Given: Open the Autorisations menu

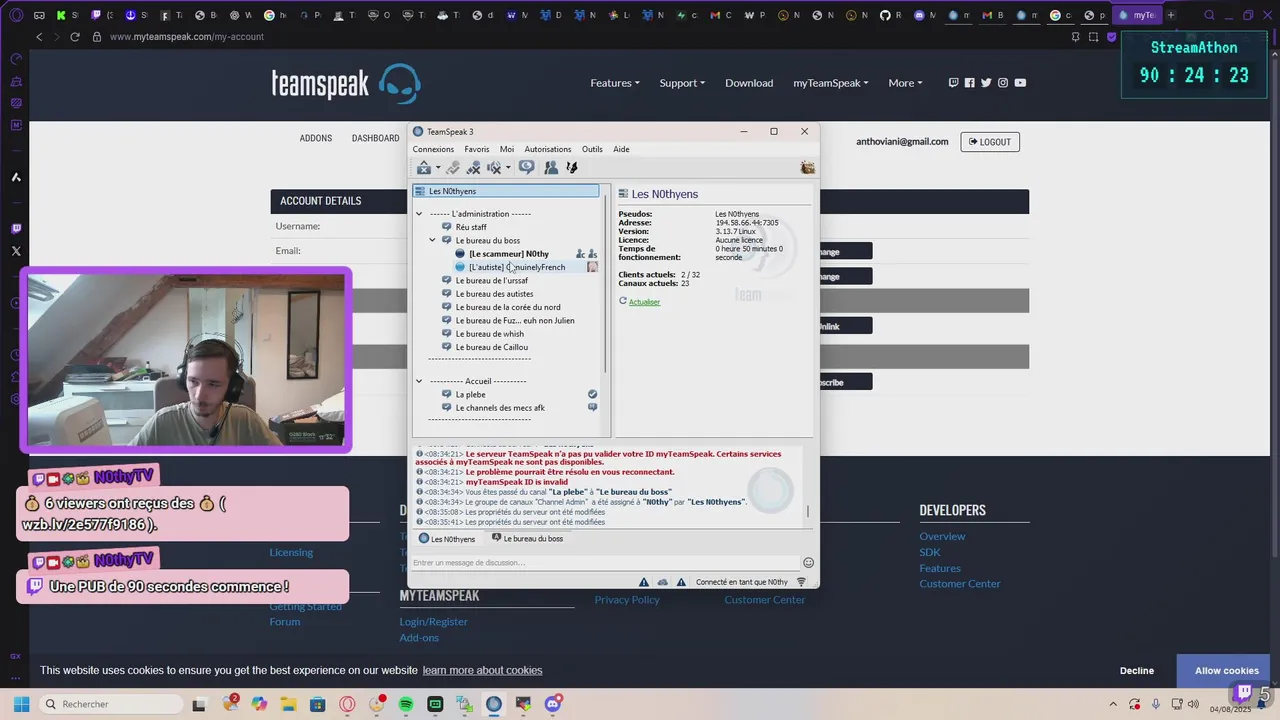Looking at the screenshot, I should [548, 149].
